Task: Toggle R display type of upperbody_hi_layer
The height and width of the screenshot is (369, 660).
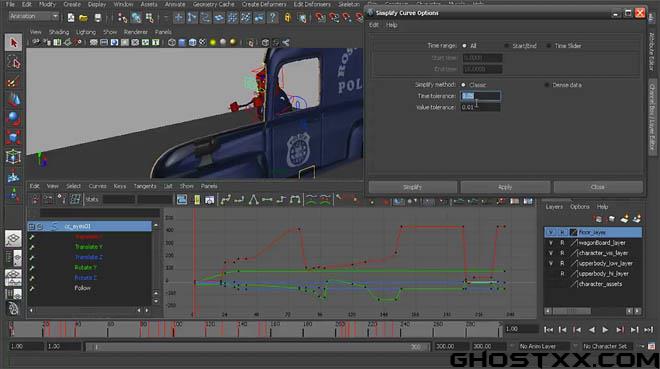Action: pyautogui.click(x=562, y=273)
